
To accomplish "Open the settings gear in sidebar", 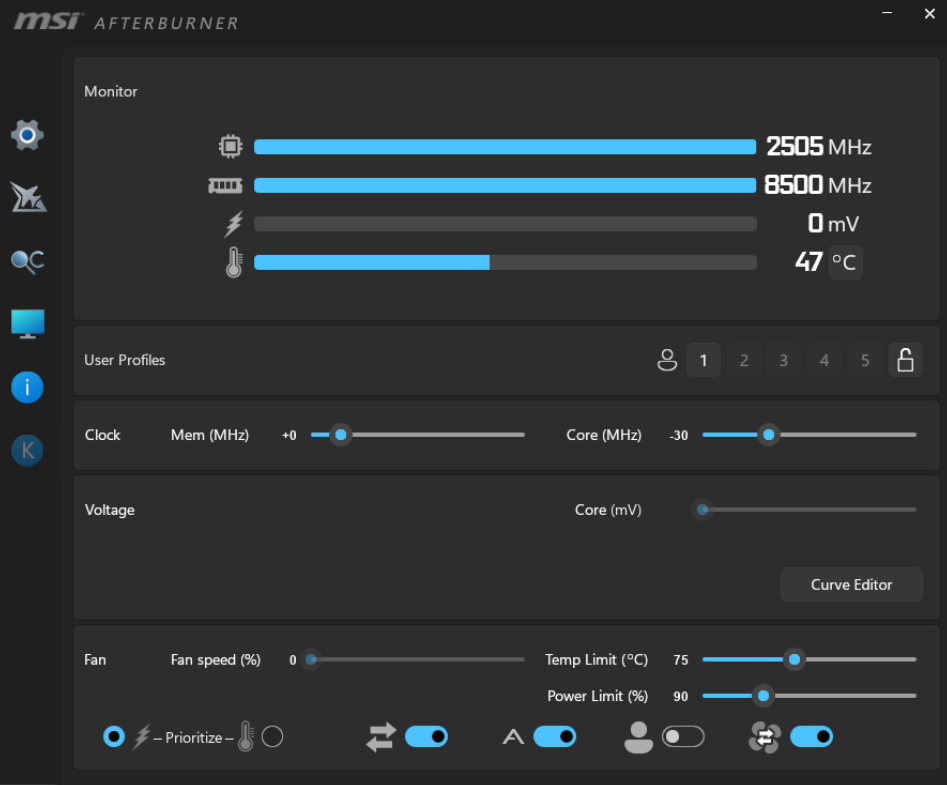I will [27, 135].
